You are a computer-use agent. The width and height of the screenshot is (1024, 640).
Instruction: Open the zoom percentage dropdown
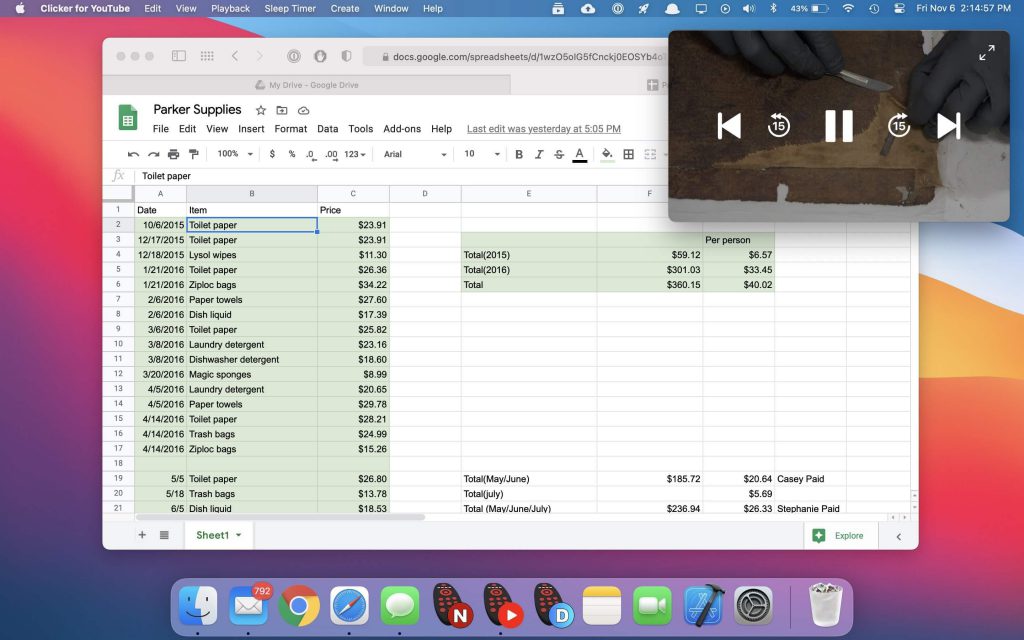point(233,154)
